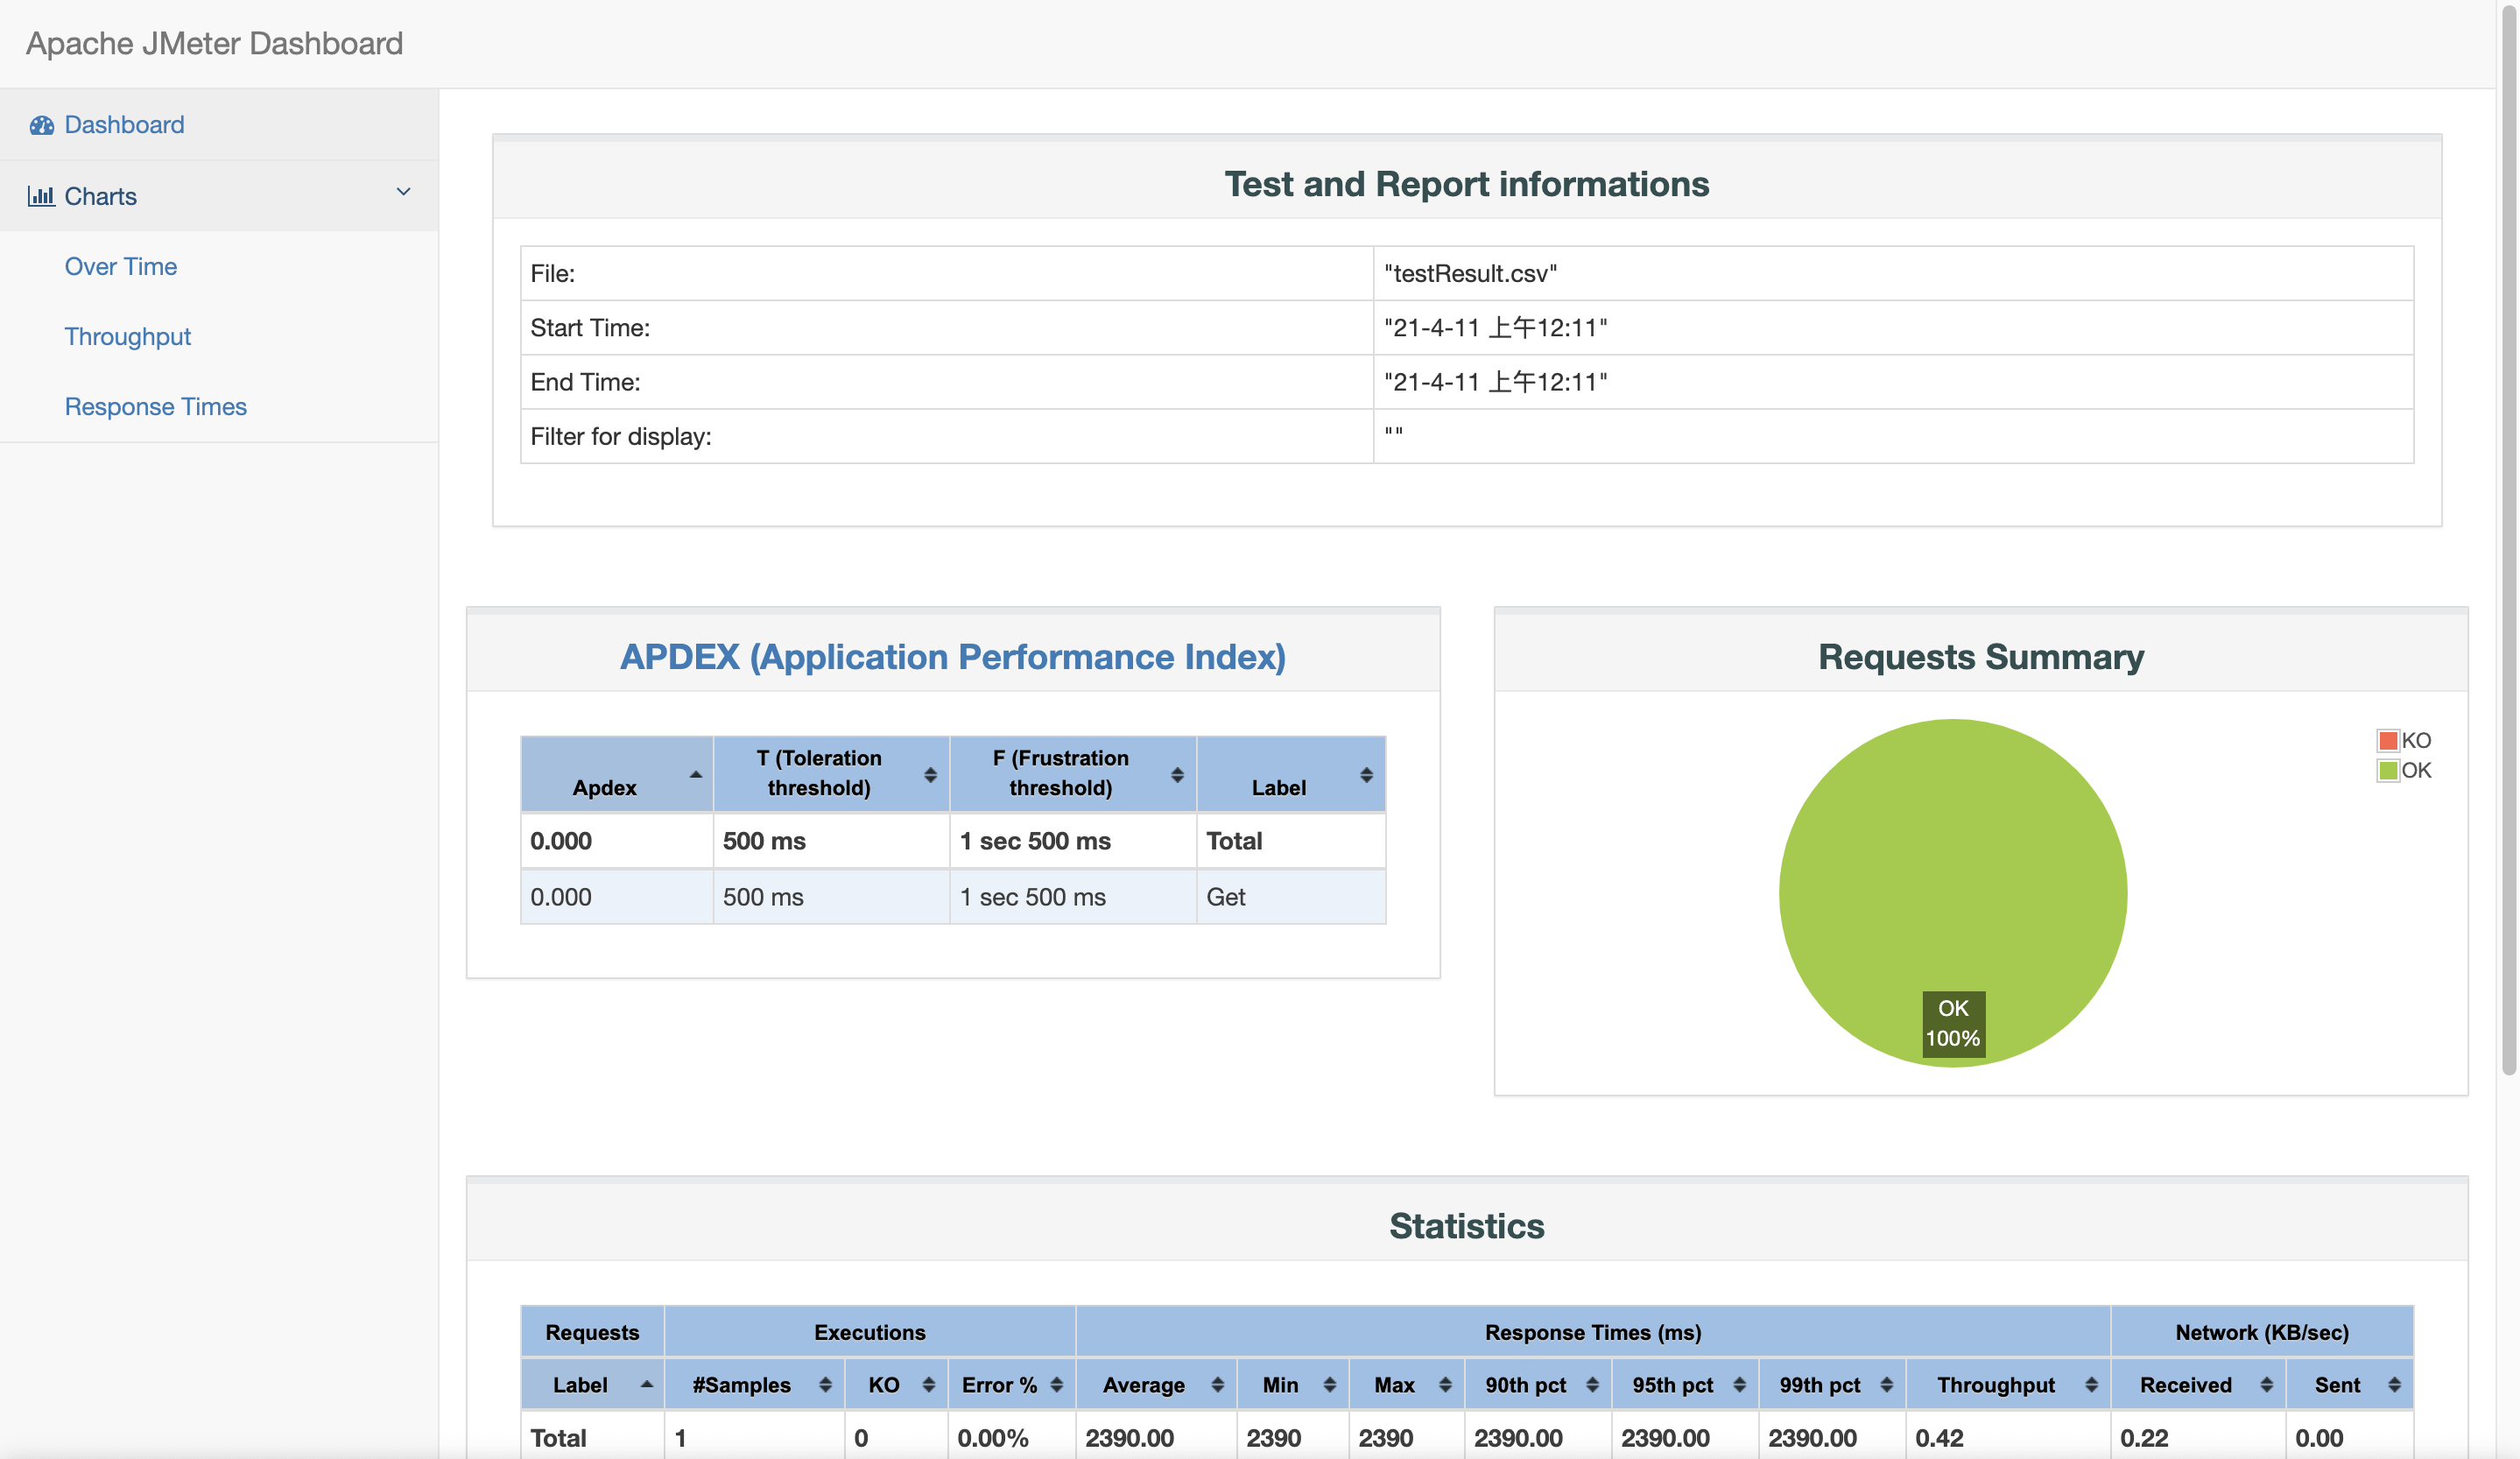Open the Throughput charts page
Viewport: 2520px width, 1459px height.
click(128, 337)
